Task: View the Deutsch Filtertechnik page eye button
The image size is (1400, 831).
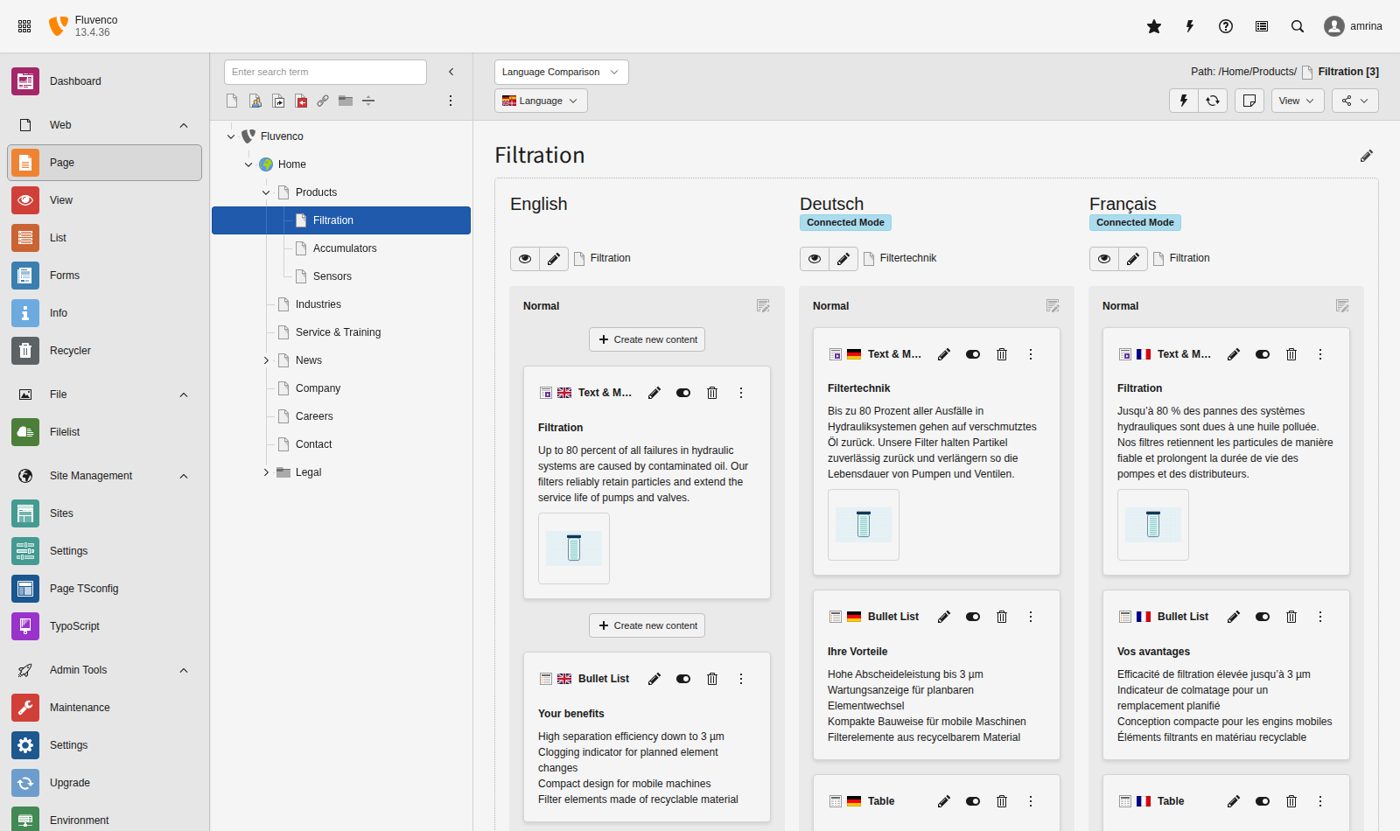Action: pos(814,259)
